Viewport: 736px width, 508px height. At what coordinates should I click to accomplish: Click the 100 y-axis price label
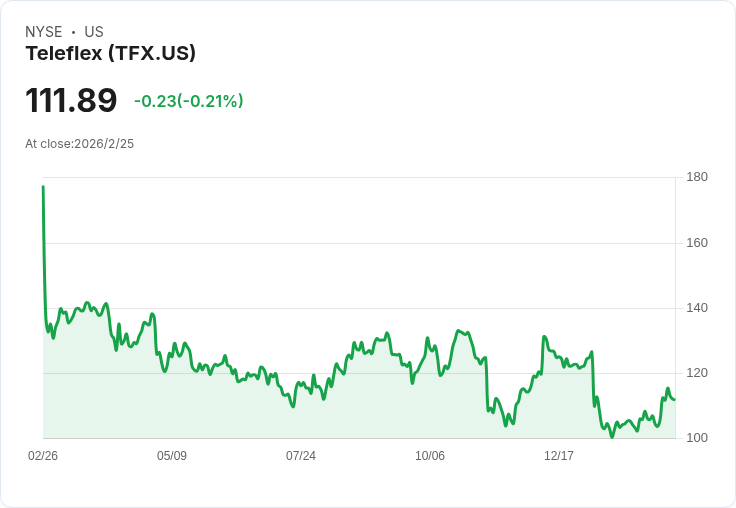click(697, 438)
